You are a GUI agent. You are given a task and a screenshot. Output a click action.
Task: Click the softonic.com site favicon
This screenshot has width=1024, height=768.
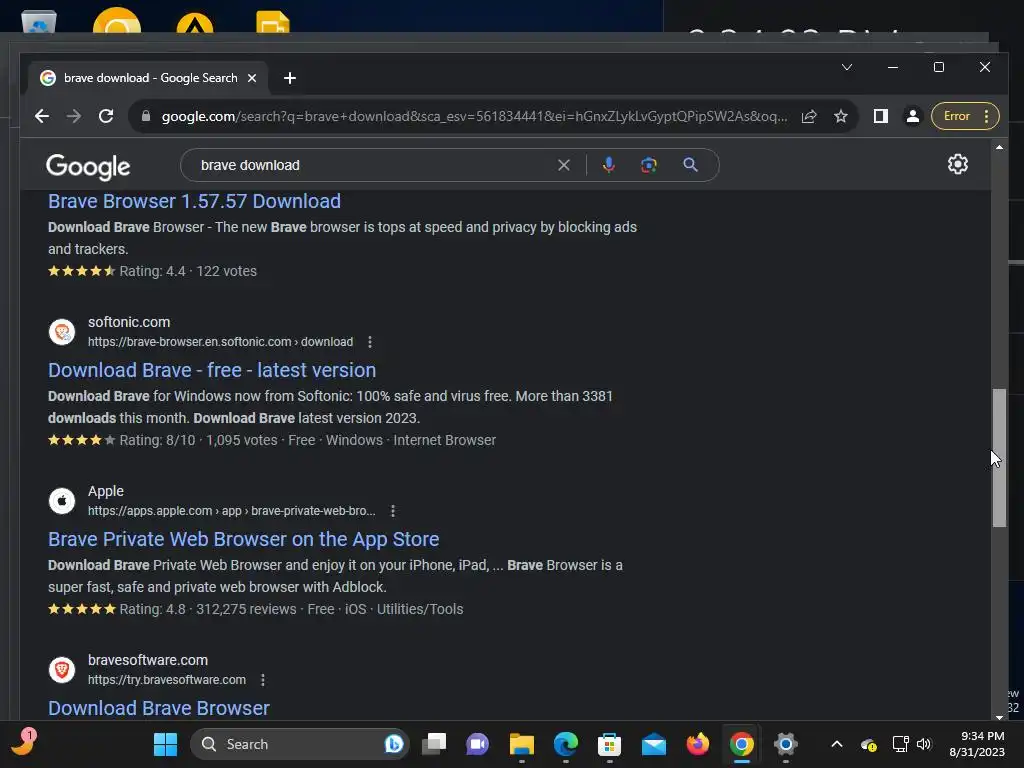62,332
